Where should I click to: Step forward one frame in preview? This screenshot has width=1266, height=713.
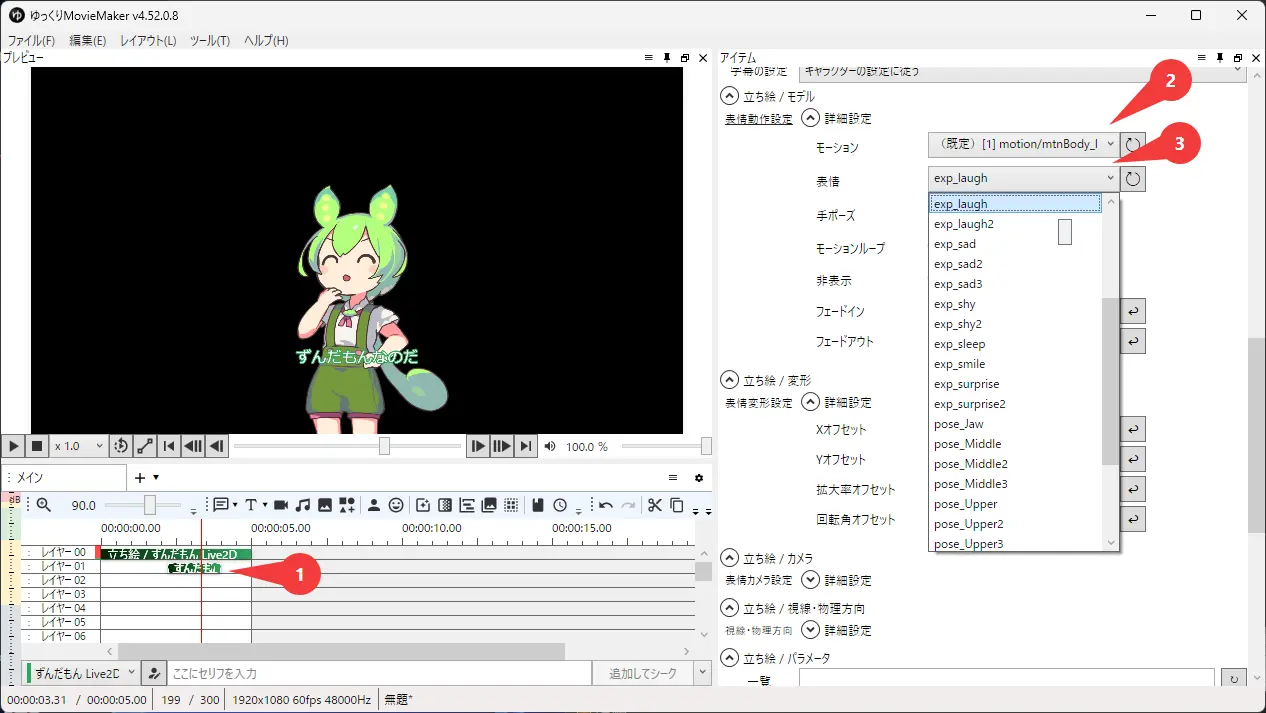[x=479, y=446]
